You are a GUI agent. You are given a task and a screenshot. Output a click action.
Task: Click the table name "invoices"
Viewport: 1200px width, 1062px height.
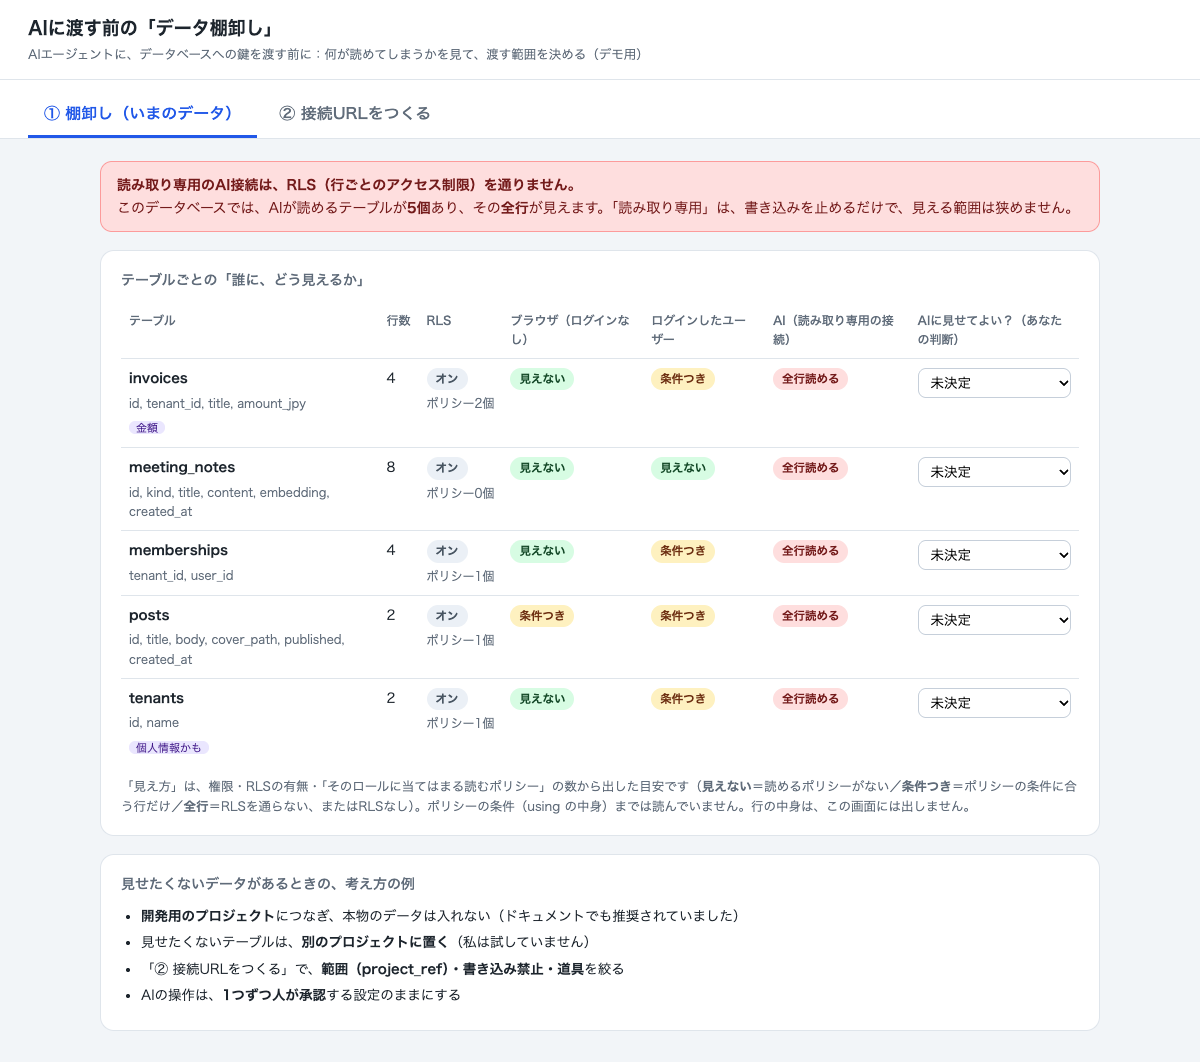pyautogui.click(x=158, y=378)
